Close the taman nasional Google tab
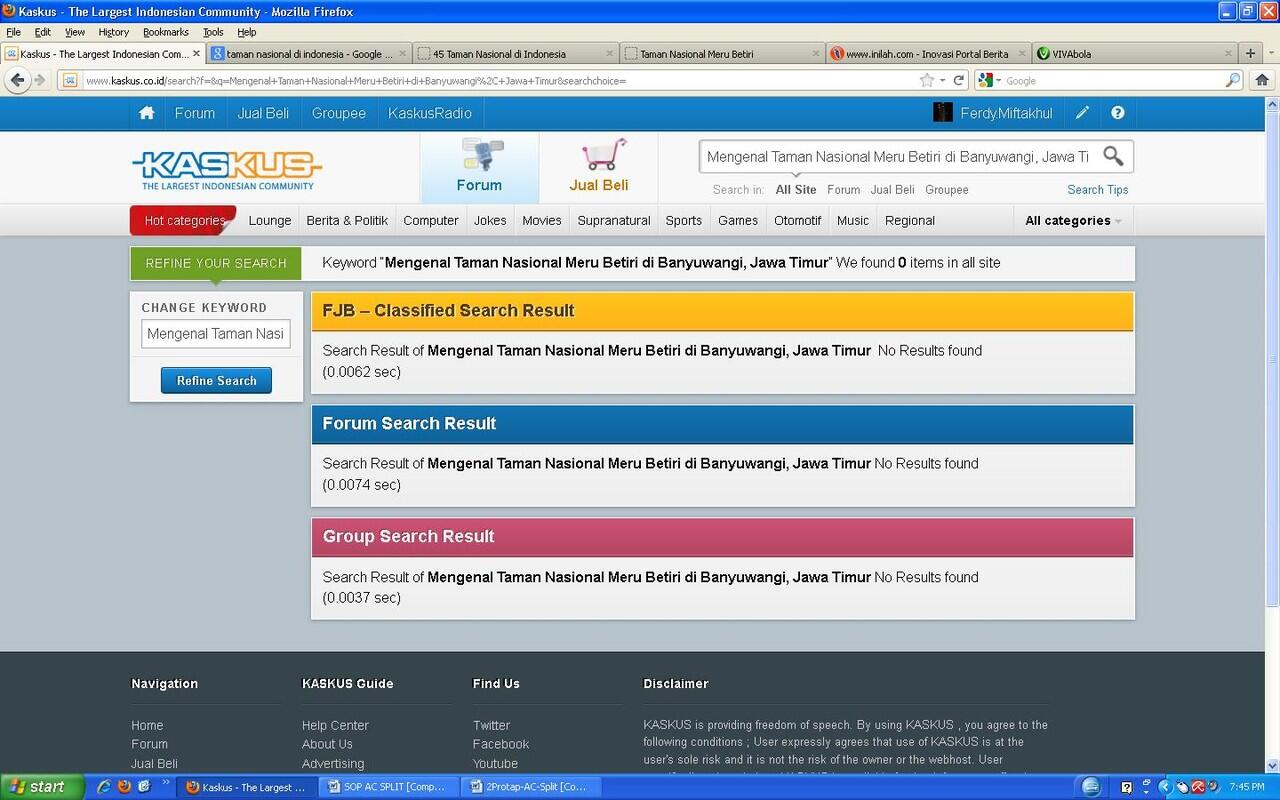Image resolution: width=1280 pixels, height=800 pixels. [402, 53]
